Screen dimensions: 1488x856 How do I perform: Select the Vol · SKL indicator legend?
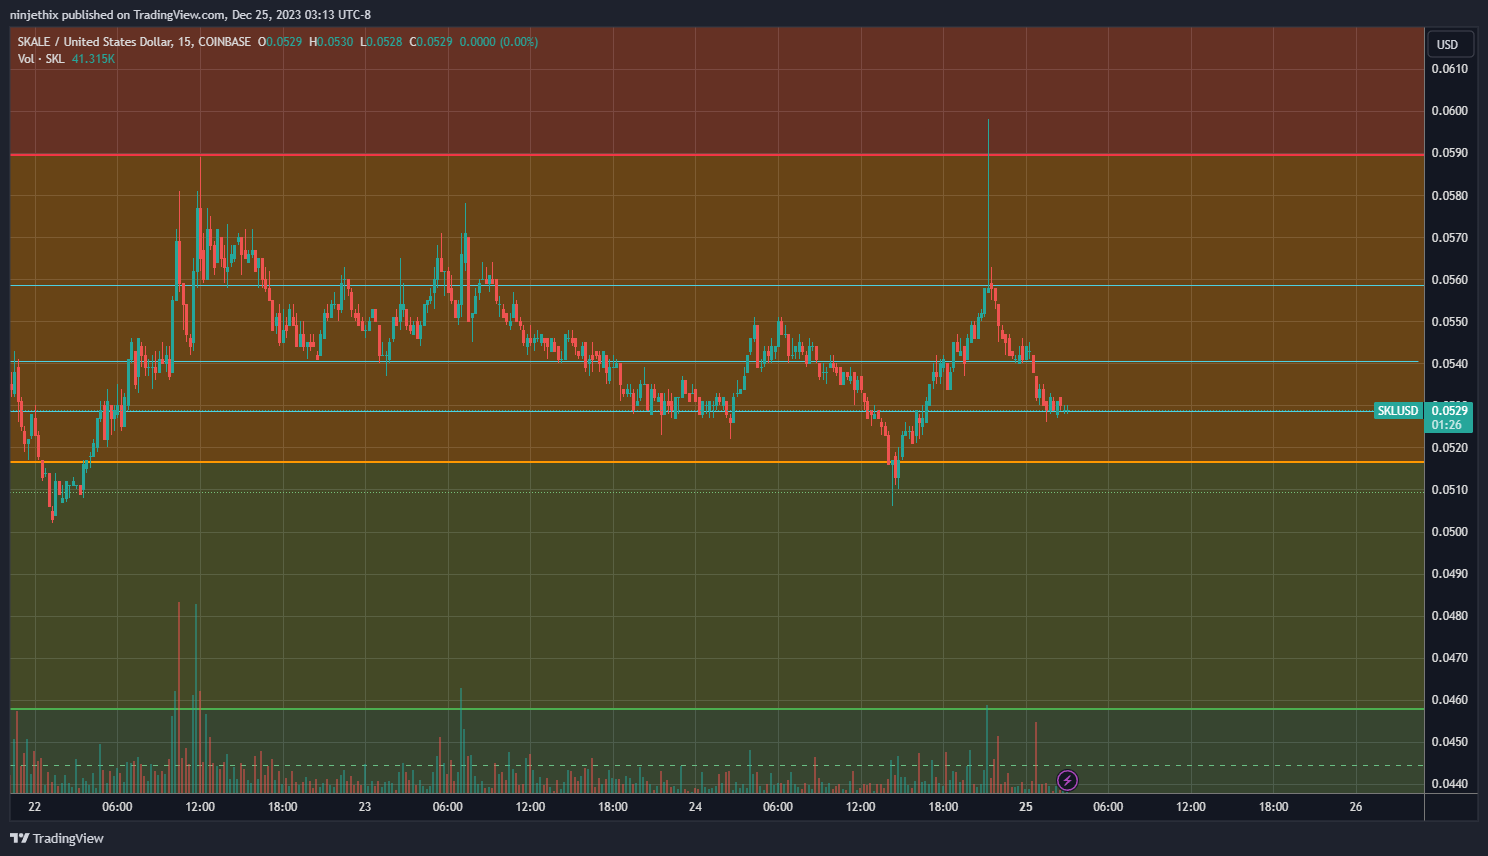pyautogui.click(x=41, y=59)
